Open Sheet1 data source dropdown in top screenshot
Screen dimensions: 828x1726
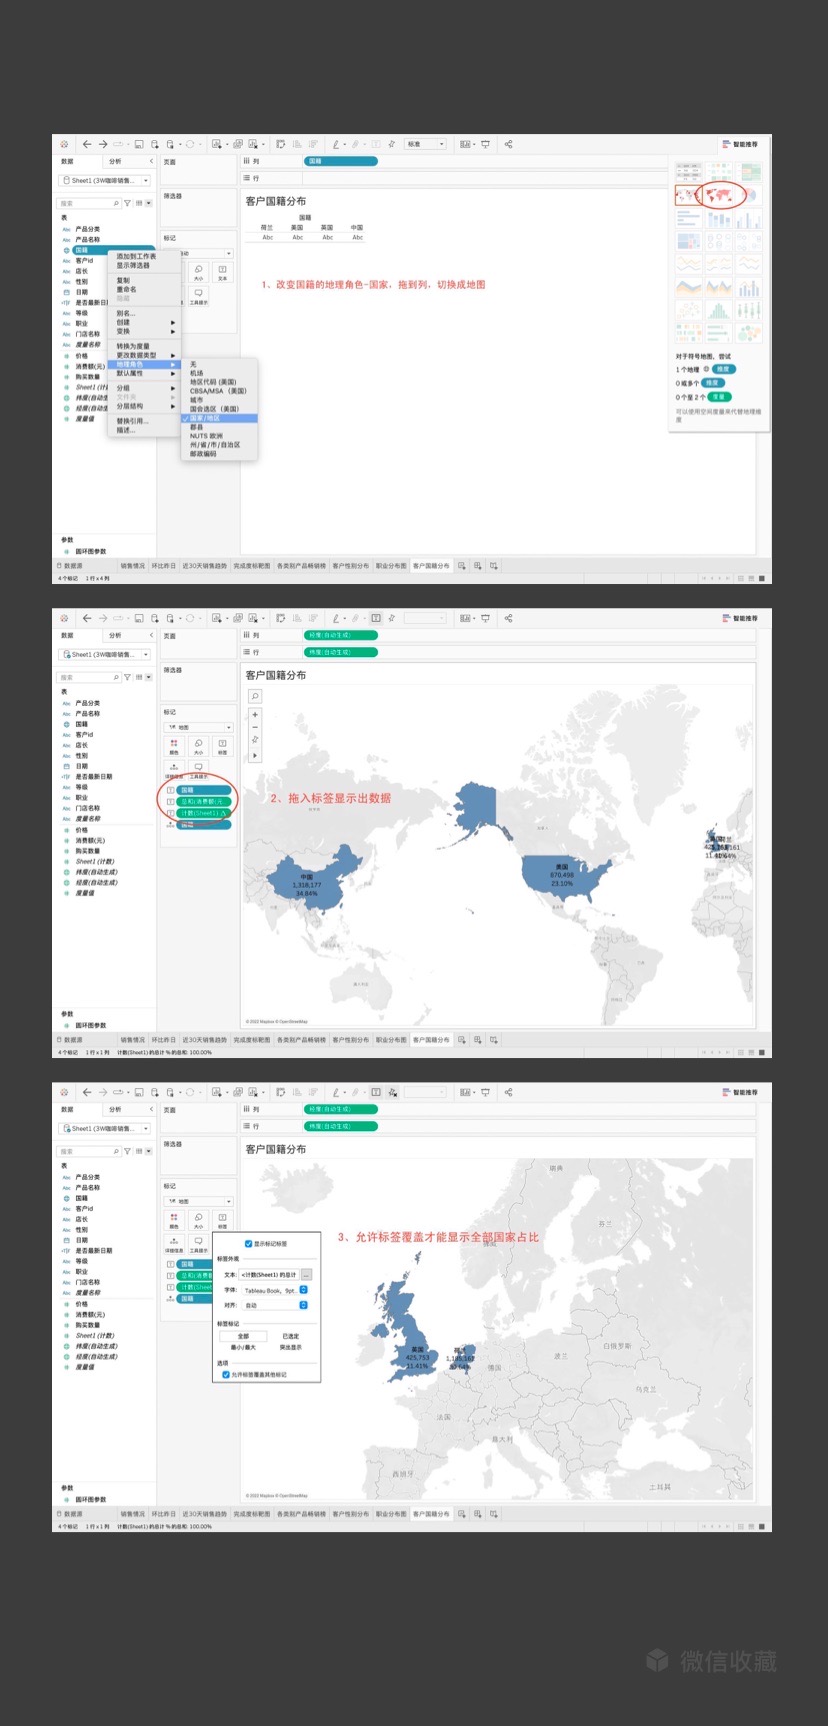click(104, 181)
